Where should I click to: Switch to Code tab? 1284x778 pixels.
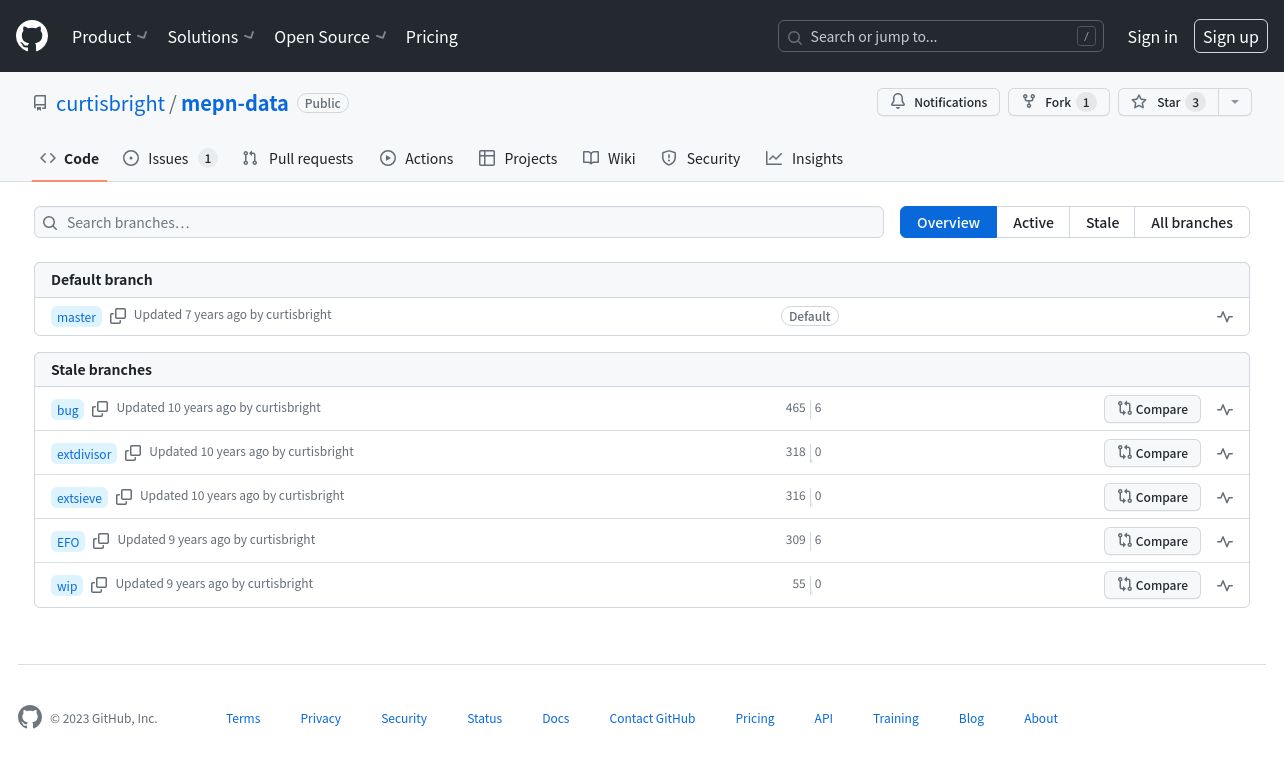[x=69, y=158]
